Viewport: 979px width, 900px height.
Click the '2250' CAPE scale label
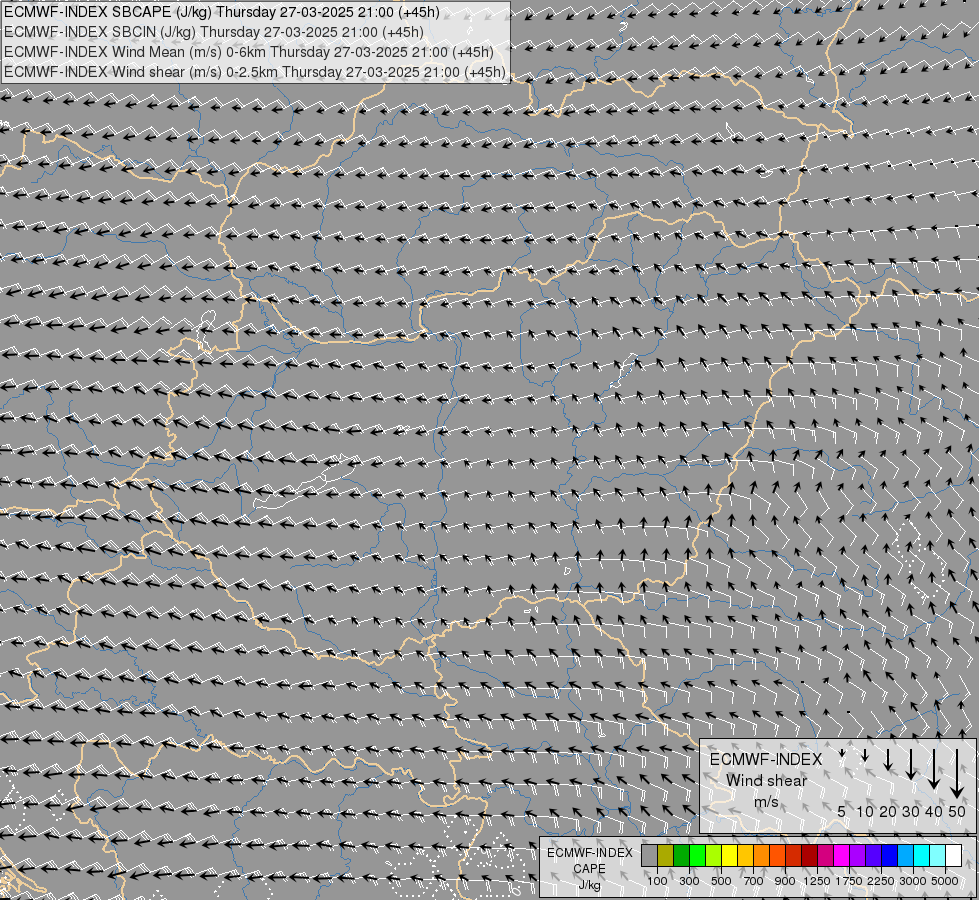pyautogui.click(x=881, y=881)
